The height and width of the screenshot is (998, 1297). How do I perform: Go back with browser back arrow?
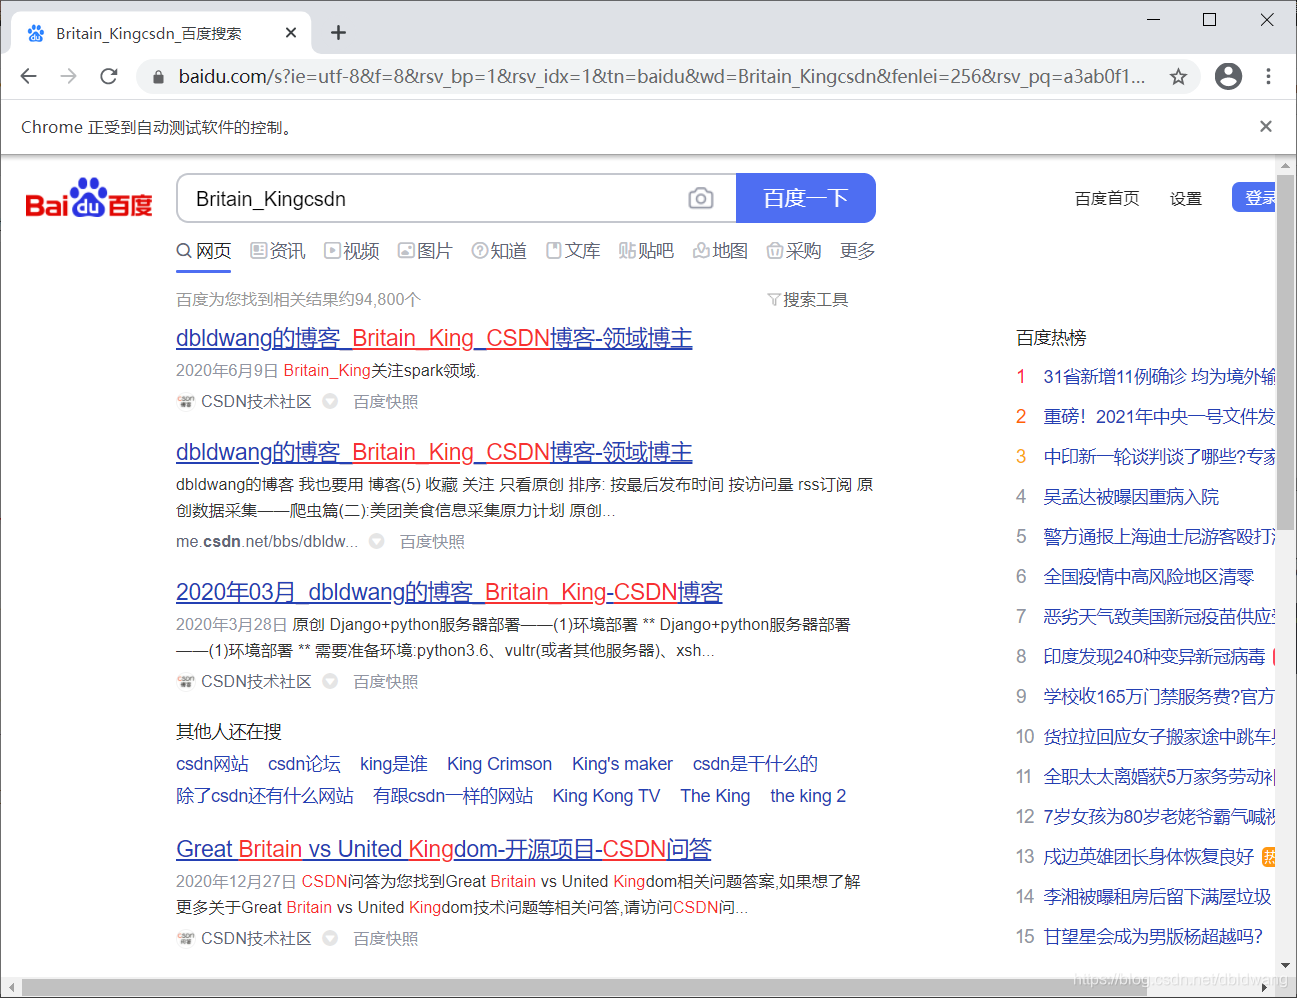(x=29, y=76)
